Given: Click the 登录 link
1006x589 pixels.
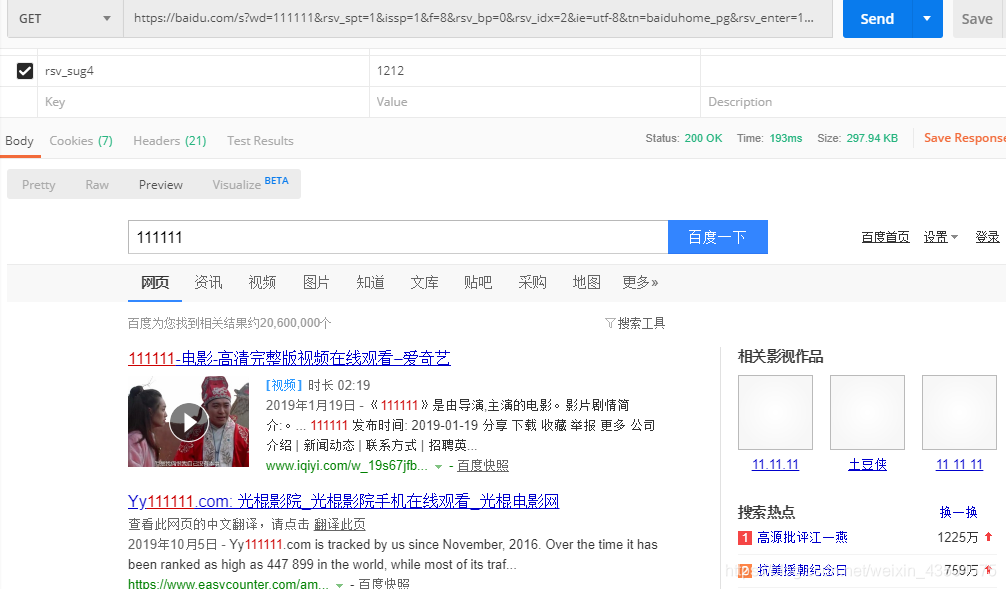Looking at the screenshot, I should tap(987, 237).
